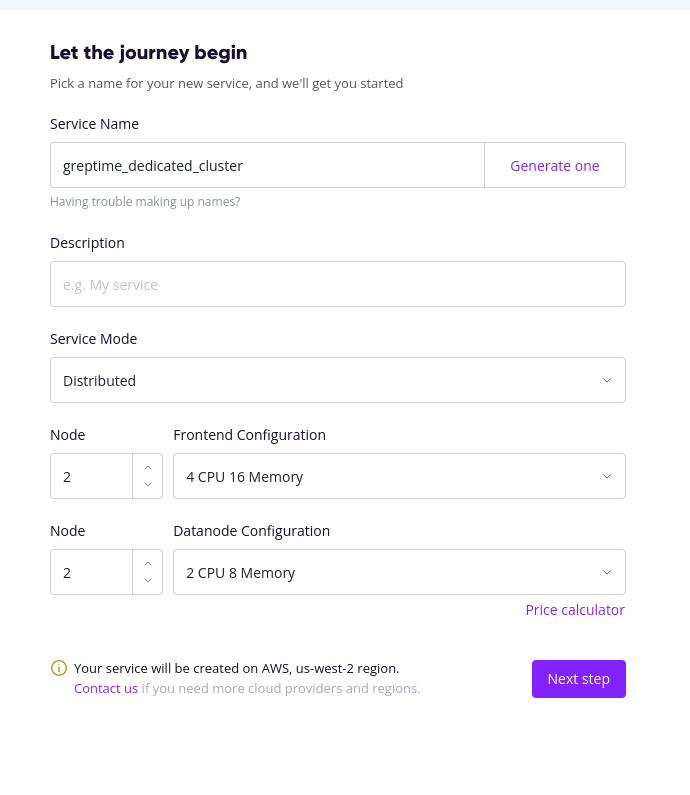Viewport: 690px width, 795px height.
Task: Open the Datanode Configuration dropdown
Action: [x=607, y=572]
